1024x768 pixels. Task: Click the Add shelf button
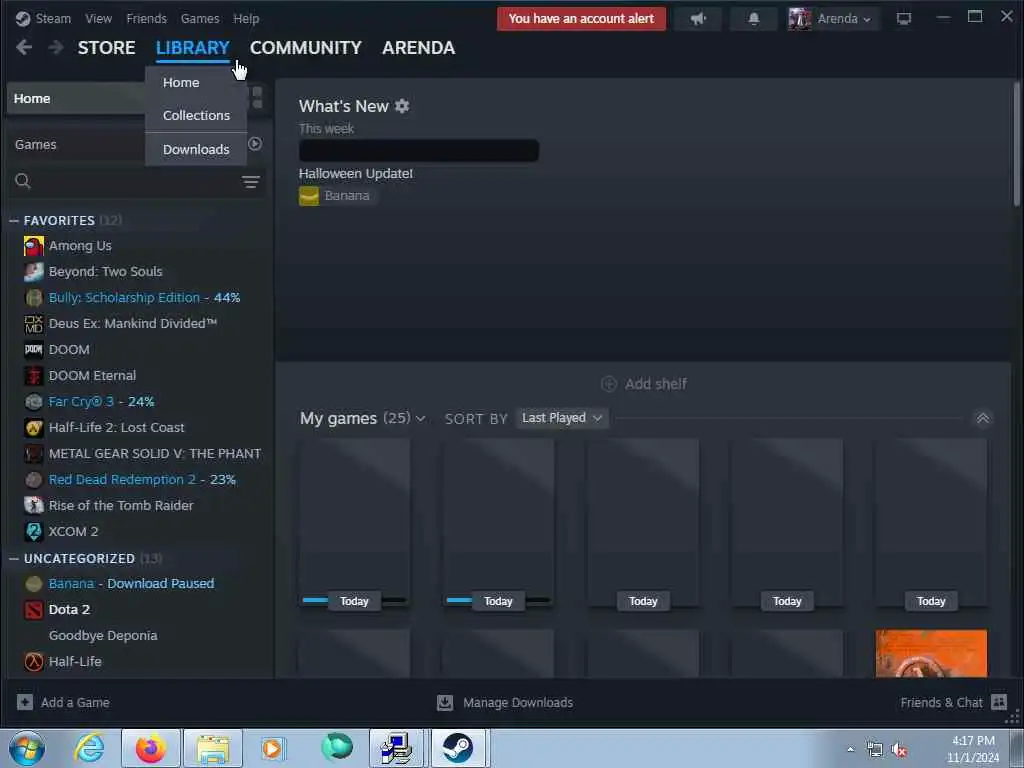tap(643, 383)
